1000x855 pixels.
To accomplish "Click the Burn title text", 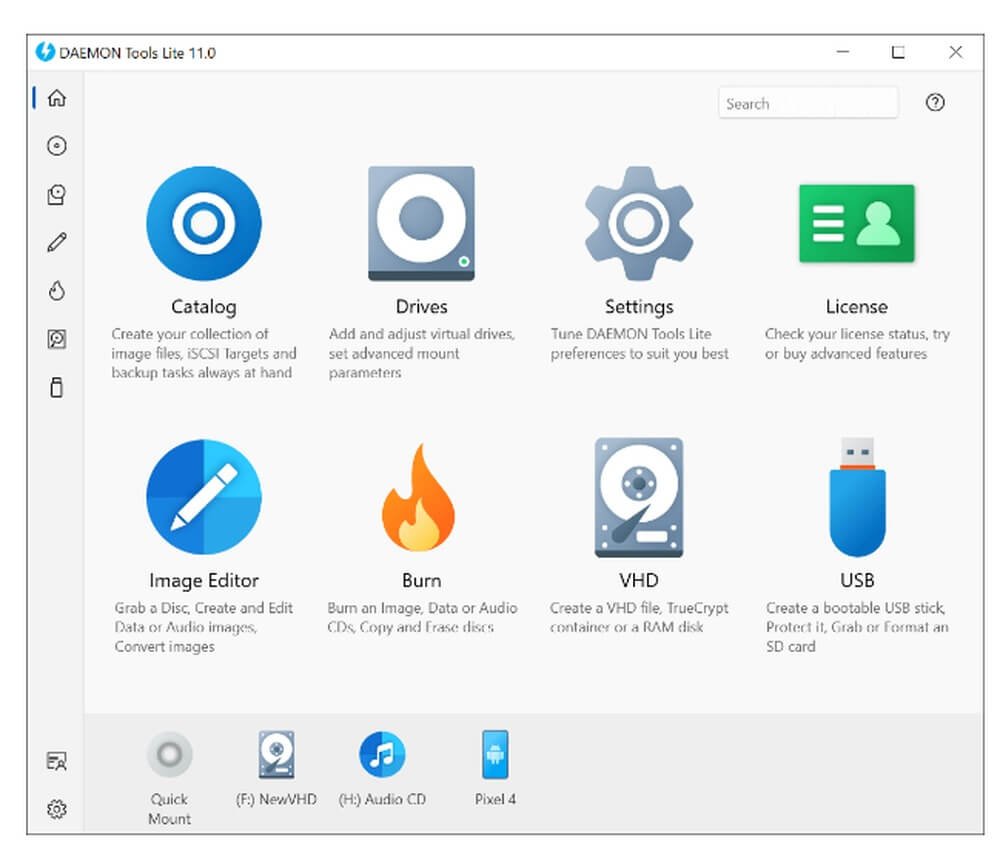I will [x=421, y=580].
